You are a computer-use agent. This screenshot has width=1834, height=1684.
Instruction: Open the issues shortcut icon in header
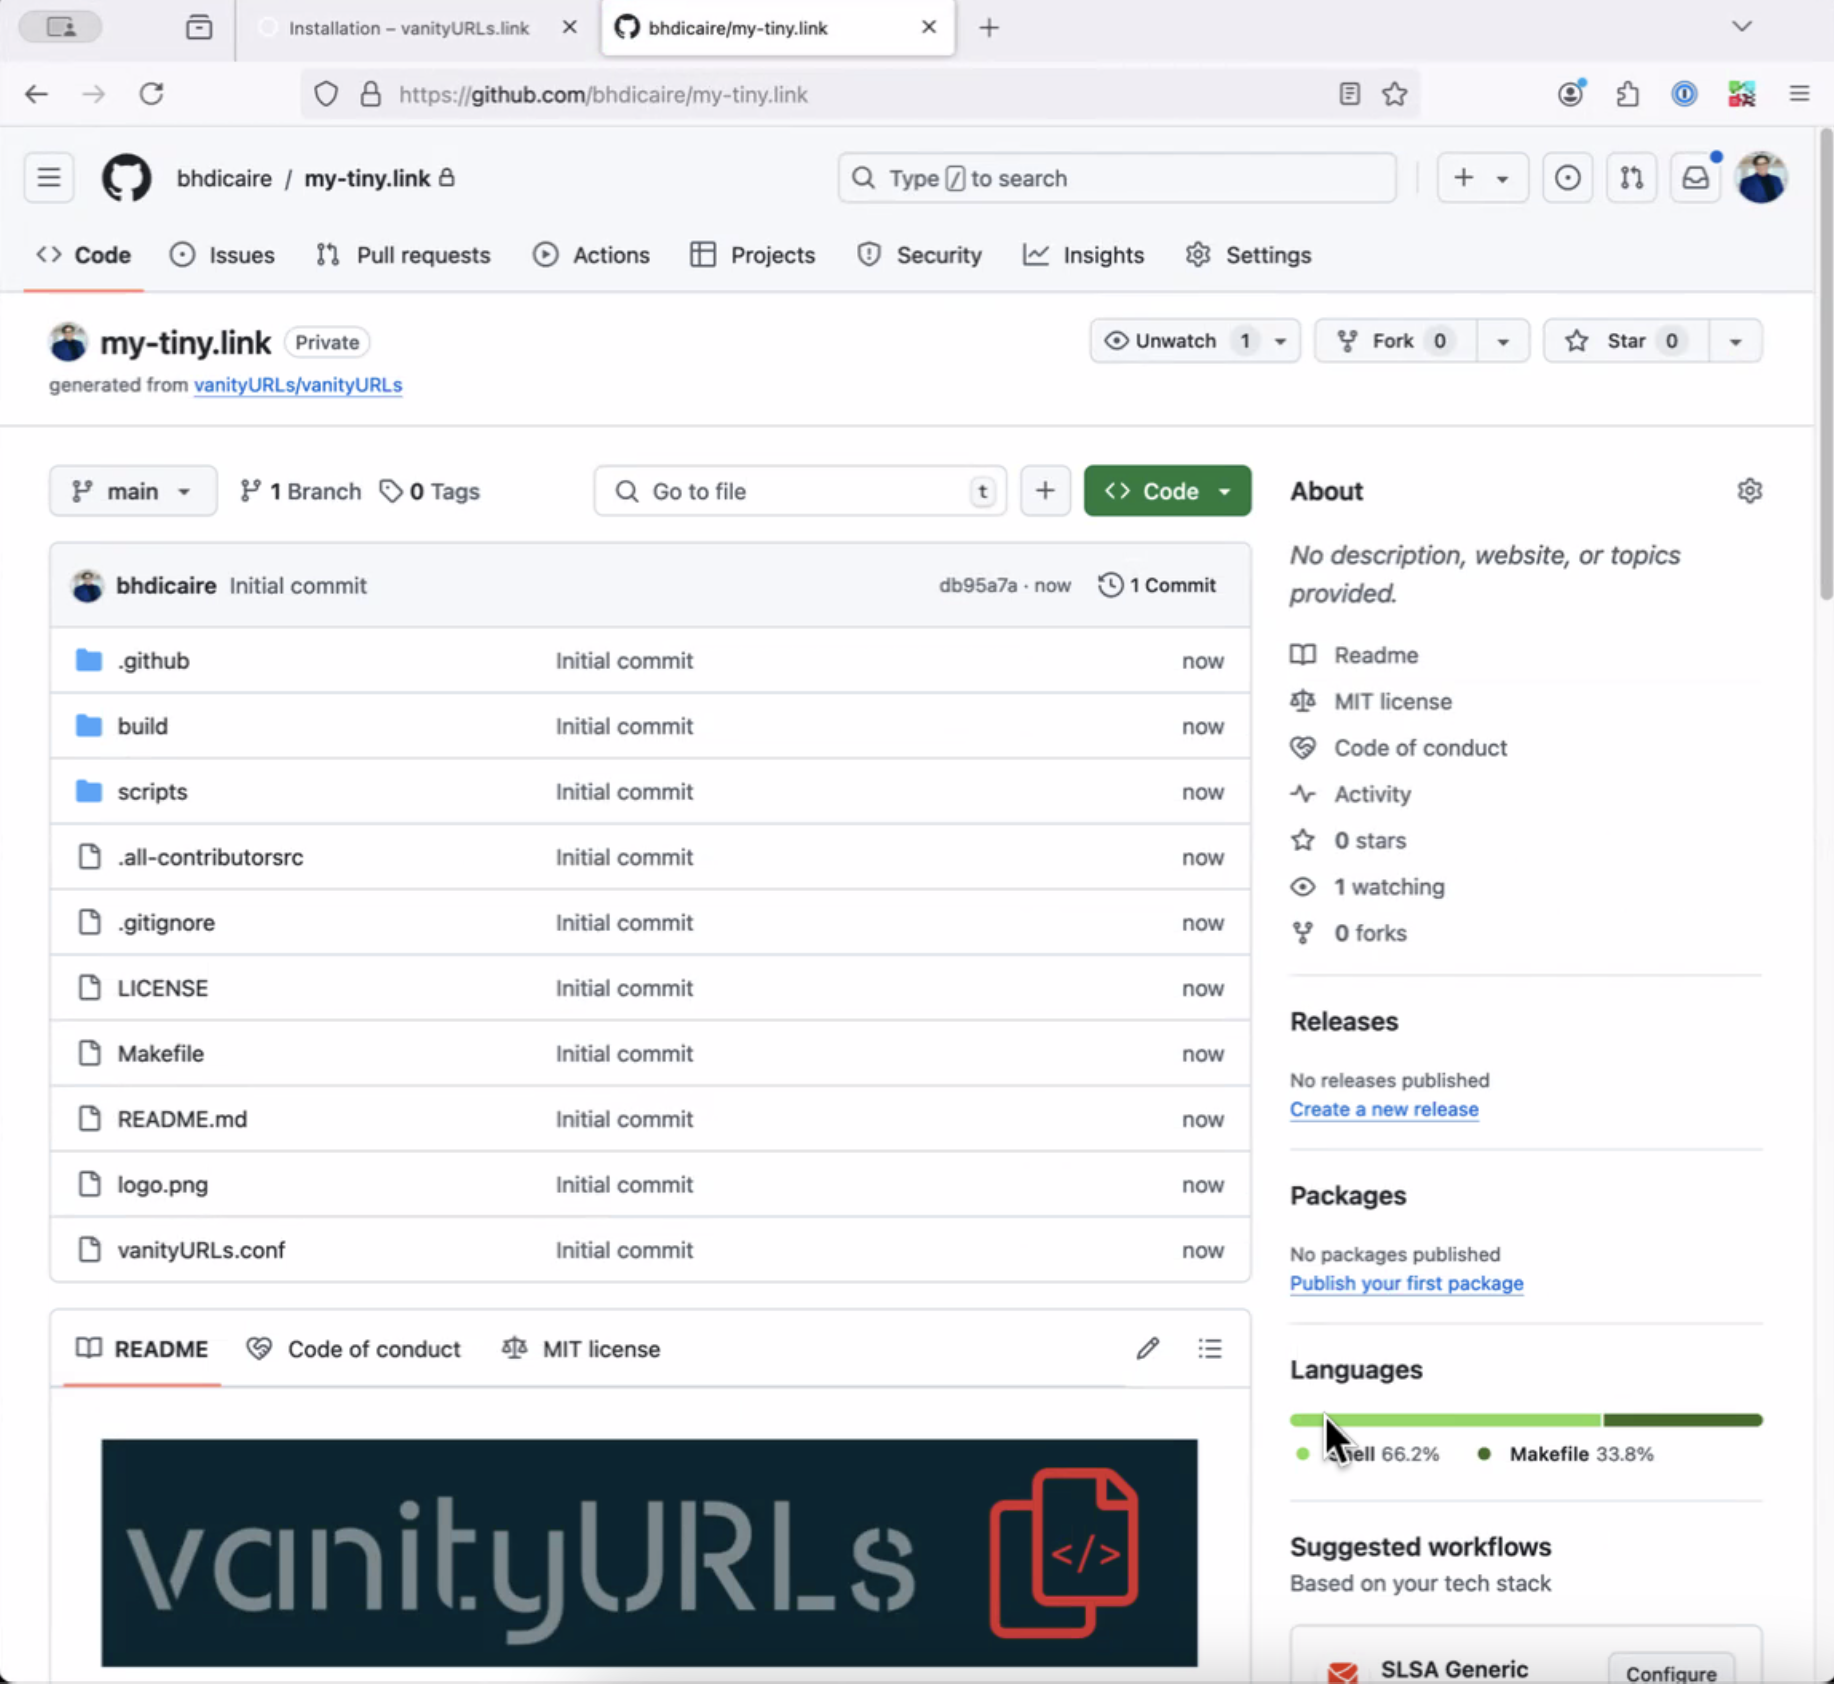[1567, 178]
